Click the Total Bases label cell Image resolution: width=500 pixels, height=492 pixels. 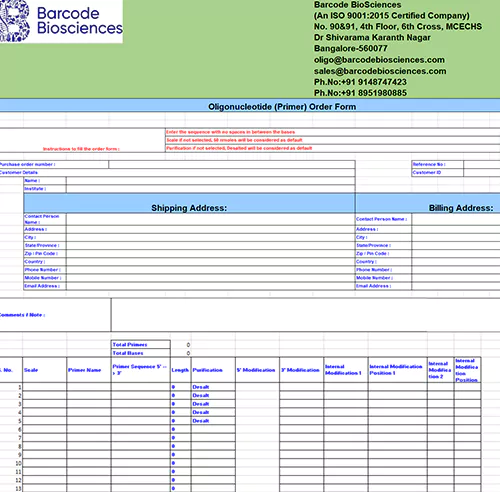coord(141,353)
